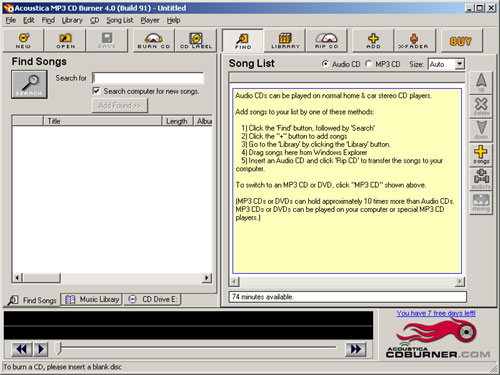Click right arrow of Song List scrollbar
500x375 pixels.
460,282
